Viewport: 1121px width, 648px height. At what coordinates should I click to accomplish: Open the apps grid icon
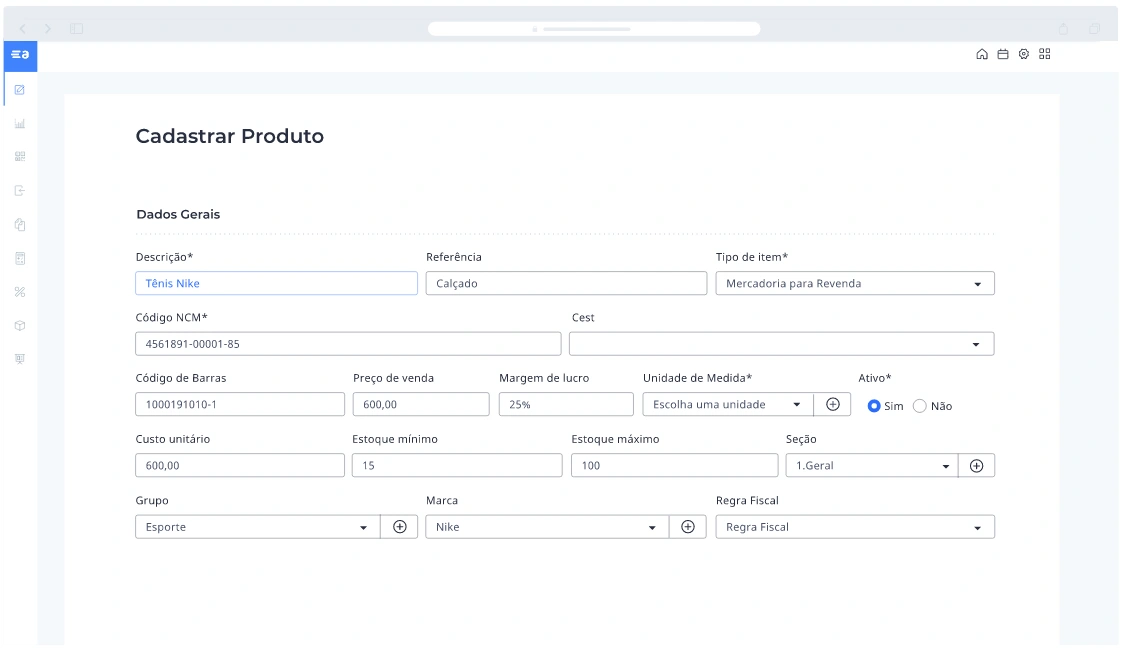pyautogui.click(x=1045, y=54)
